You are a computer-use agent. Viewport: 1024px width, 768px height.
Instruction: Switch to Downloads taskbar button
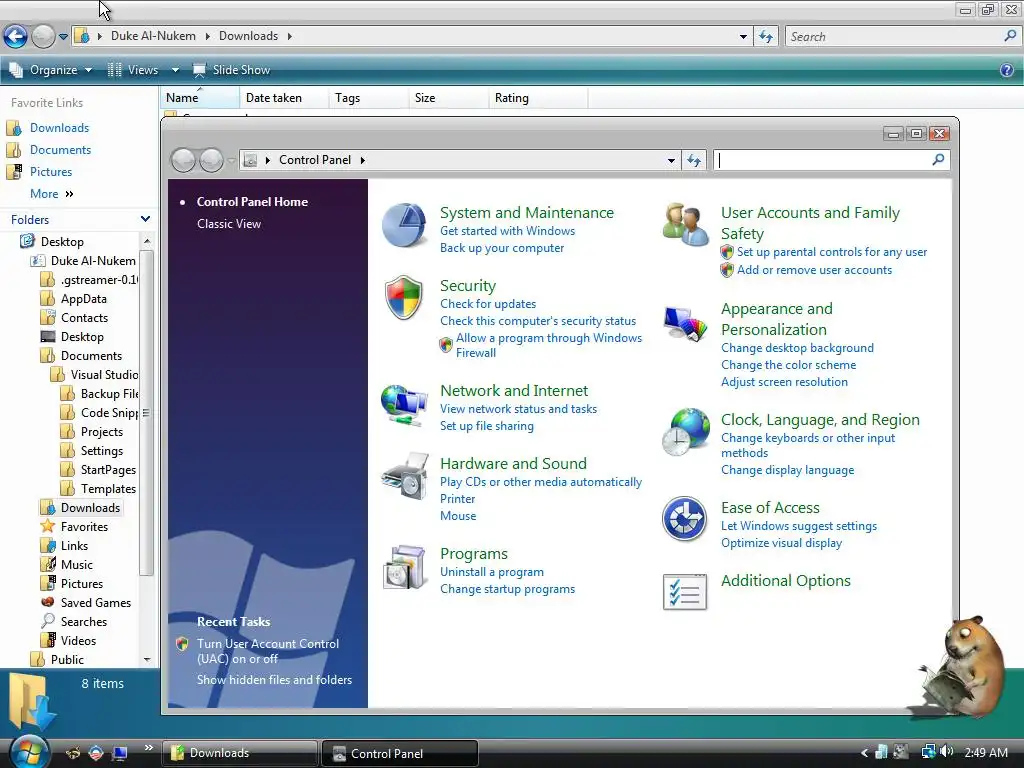239,753
